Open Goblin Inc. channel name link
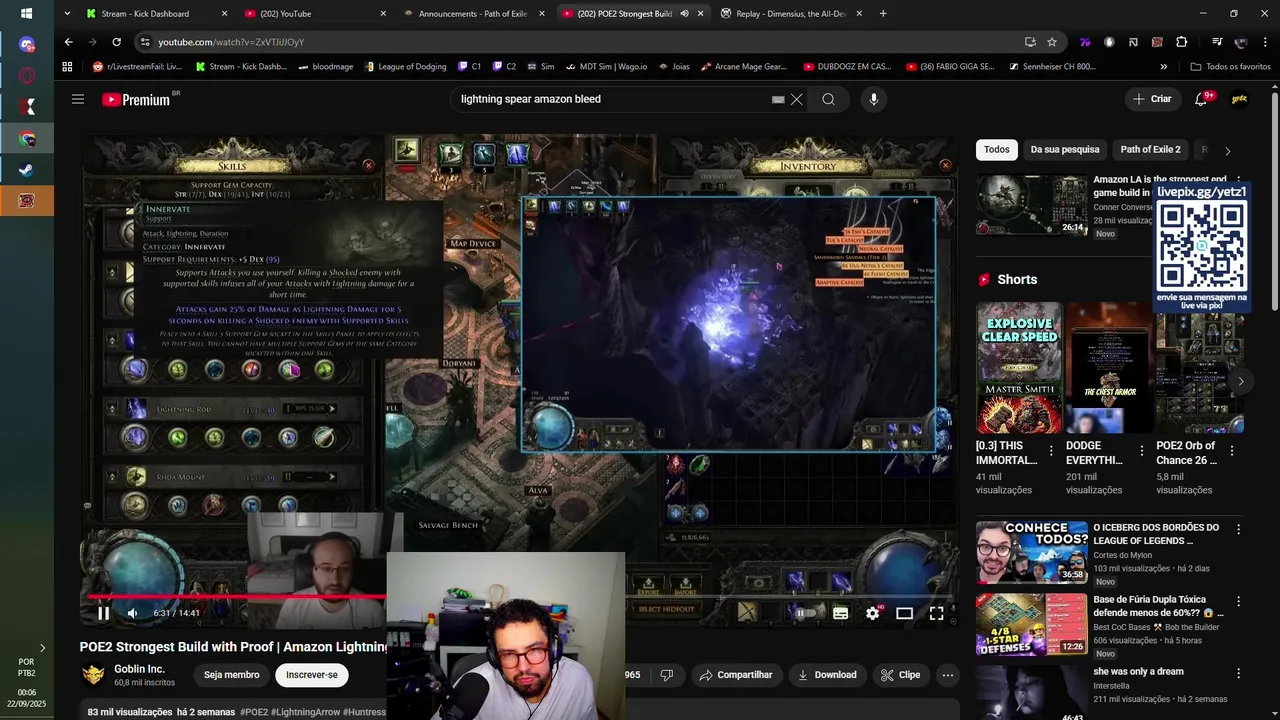This screenshot has height=720, width=1280. click(139, 669)
